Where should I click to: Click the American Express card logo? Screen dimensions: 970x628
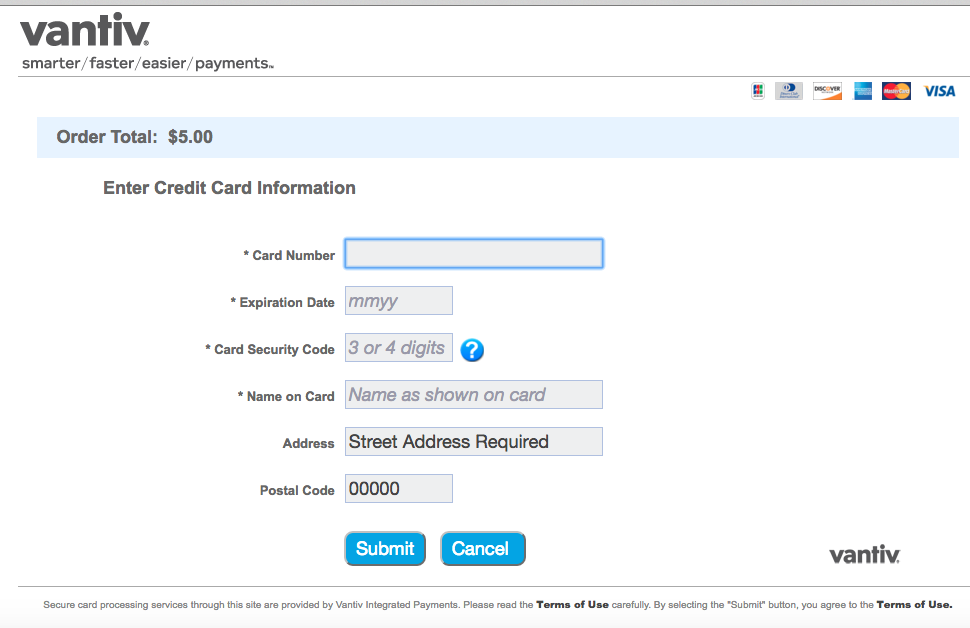[863, 91]
